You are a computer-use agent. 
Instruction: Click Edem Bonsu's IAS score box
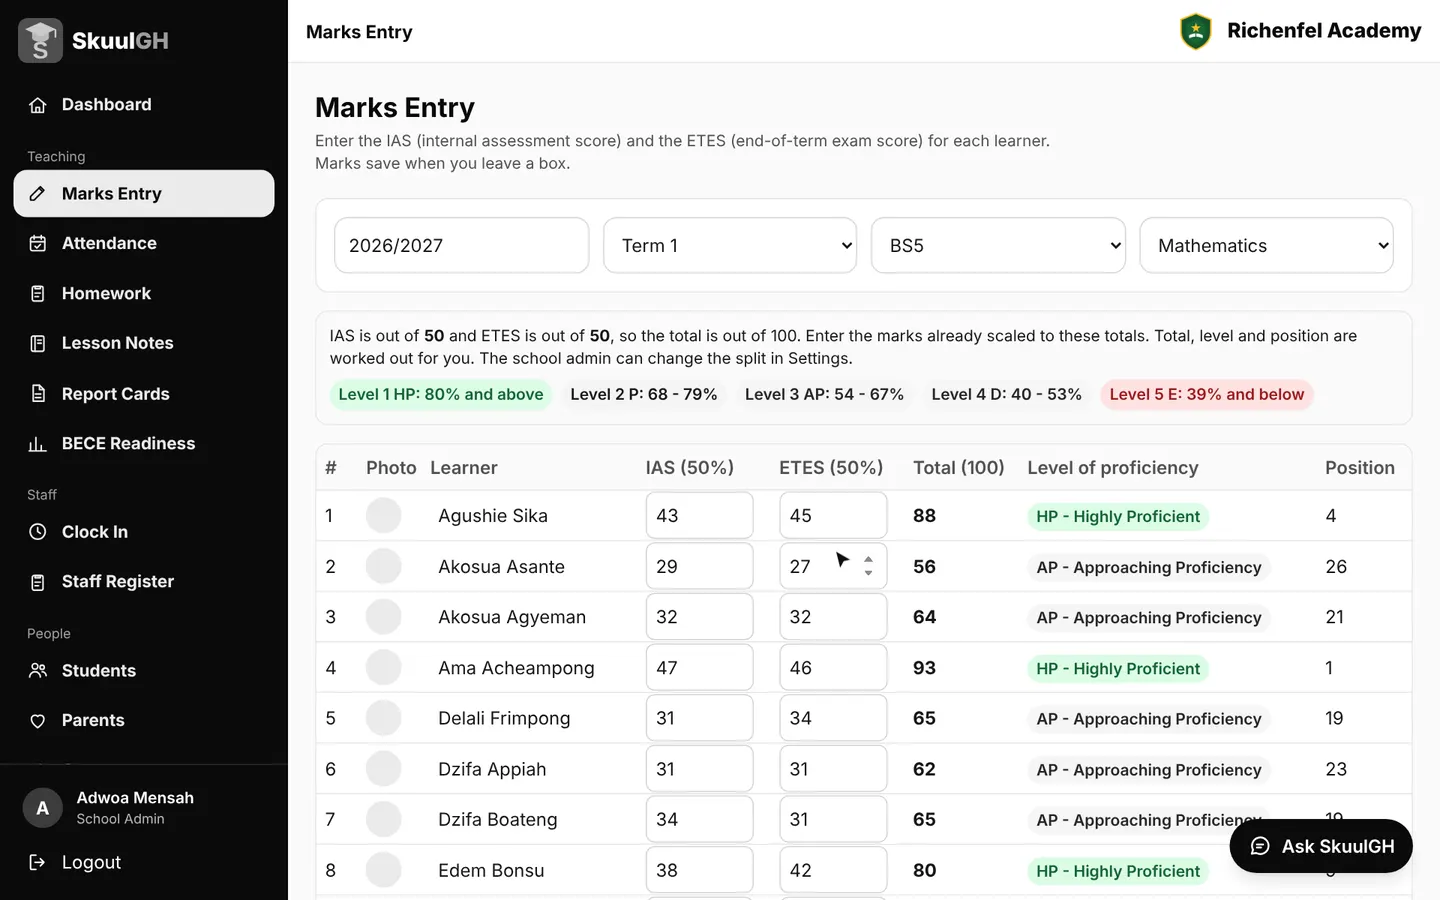click(699, 870)
